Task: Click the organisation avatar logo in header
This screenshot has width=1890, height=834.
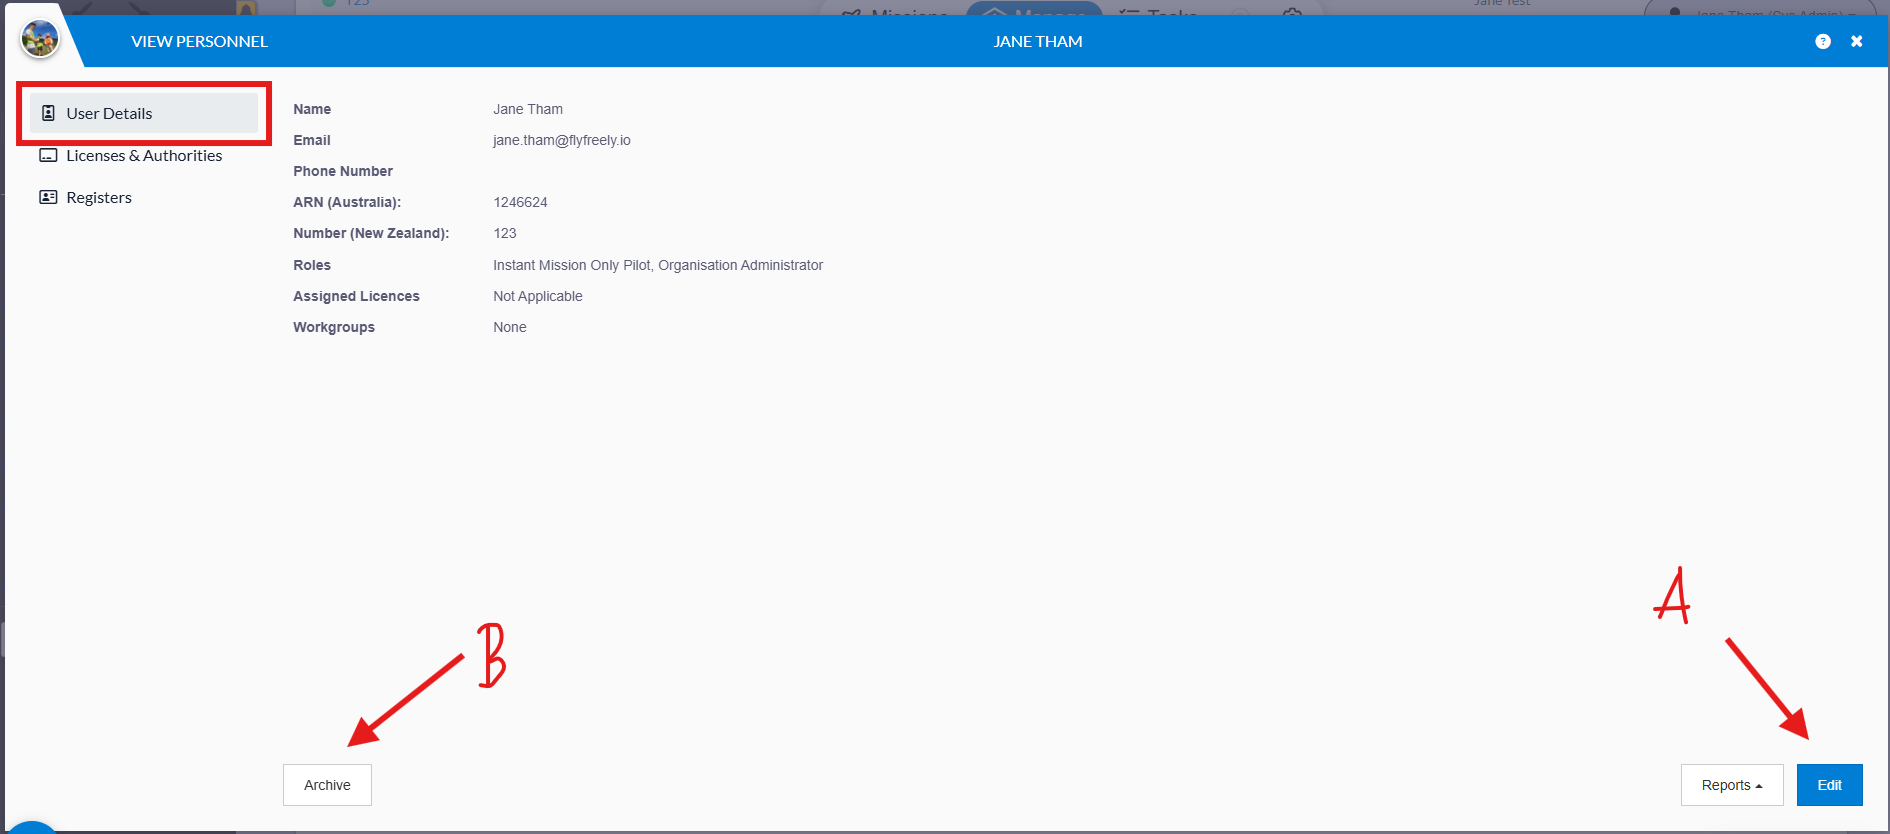Action: (x=40, y=39)
